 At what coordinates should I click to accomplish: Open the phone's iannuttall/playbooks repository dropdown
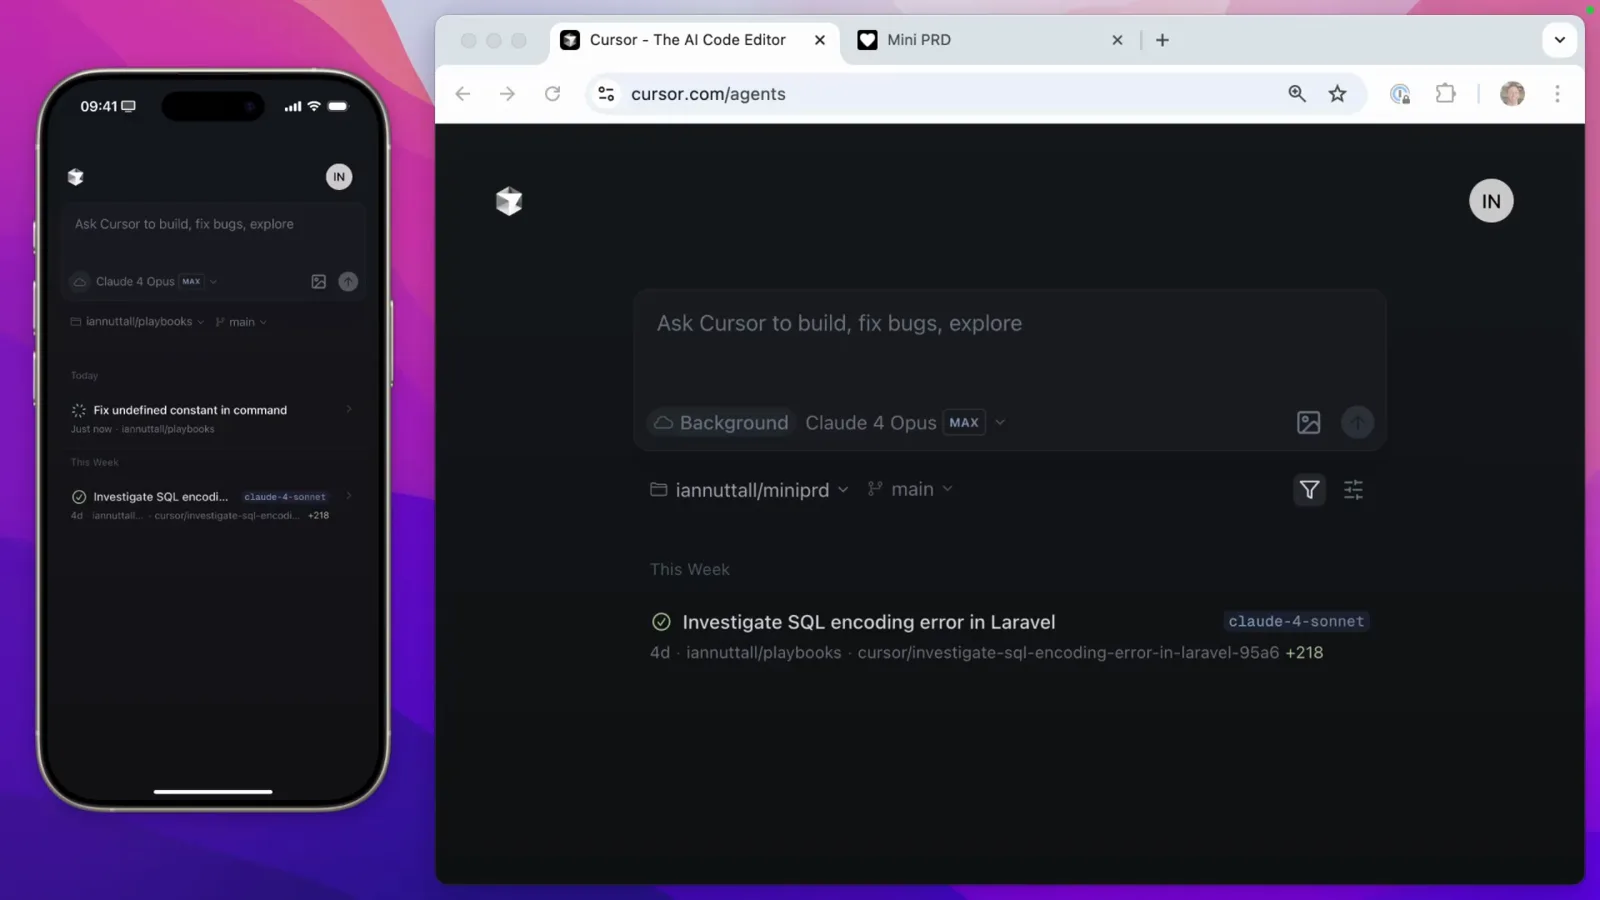point(137,322)
